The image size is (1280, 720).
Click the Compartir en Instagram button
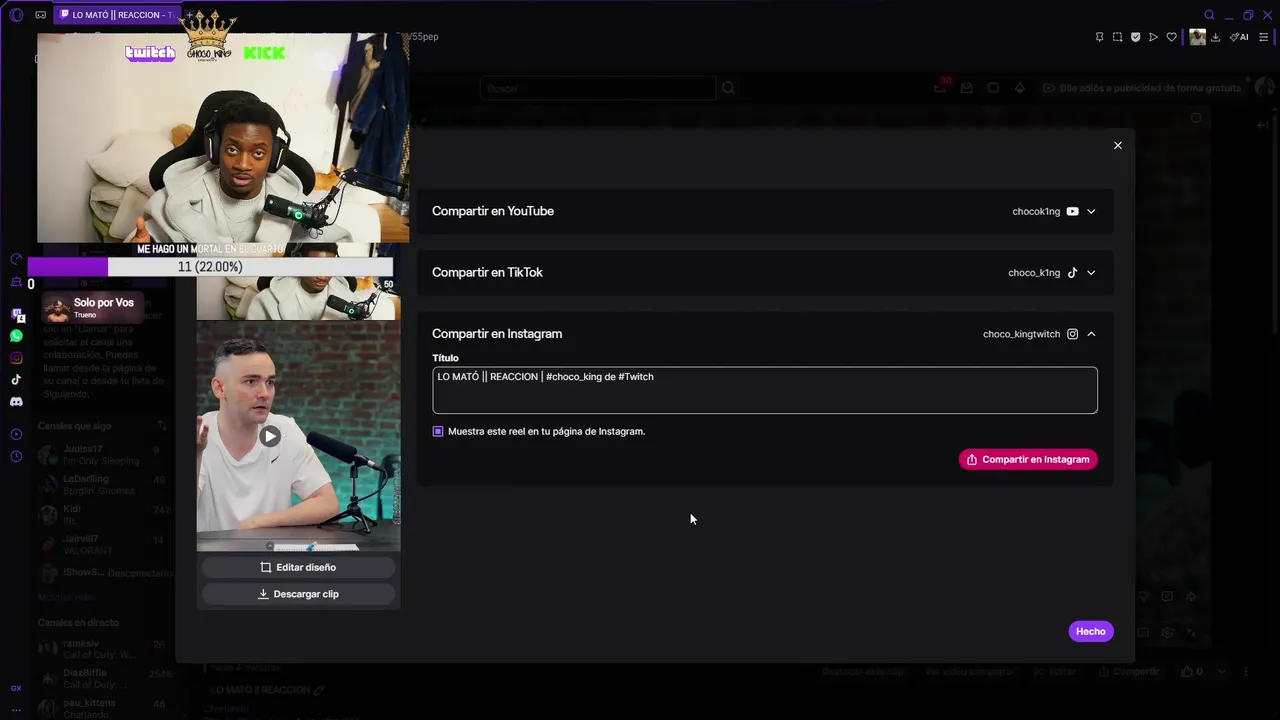[x=1028, y=459]
